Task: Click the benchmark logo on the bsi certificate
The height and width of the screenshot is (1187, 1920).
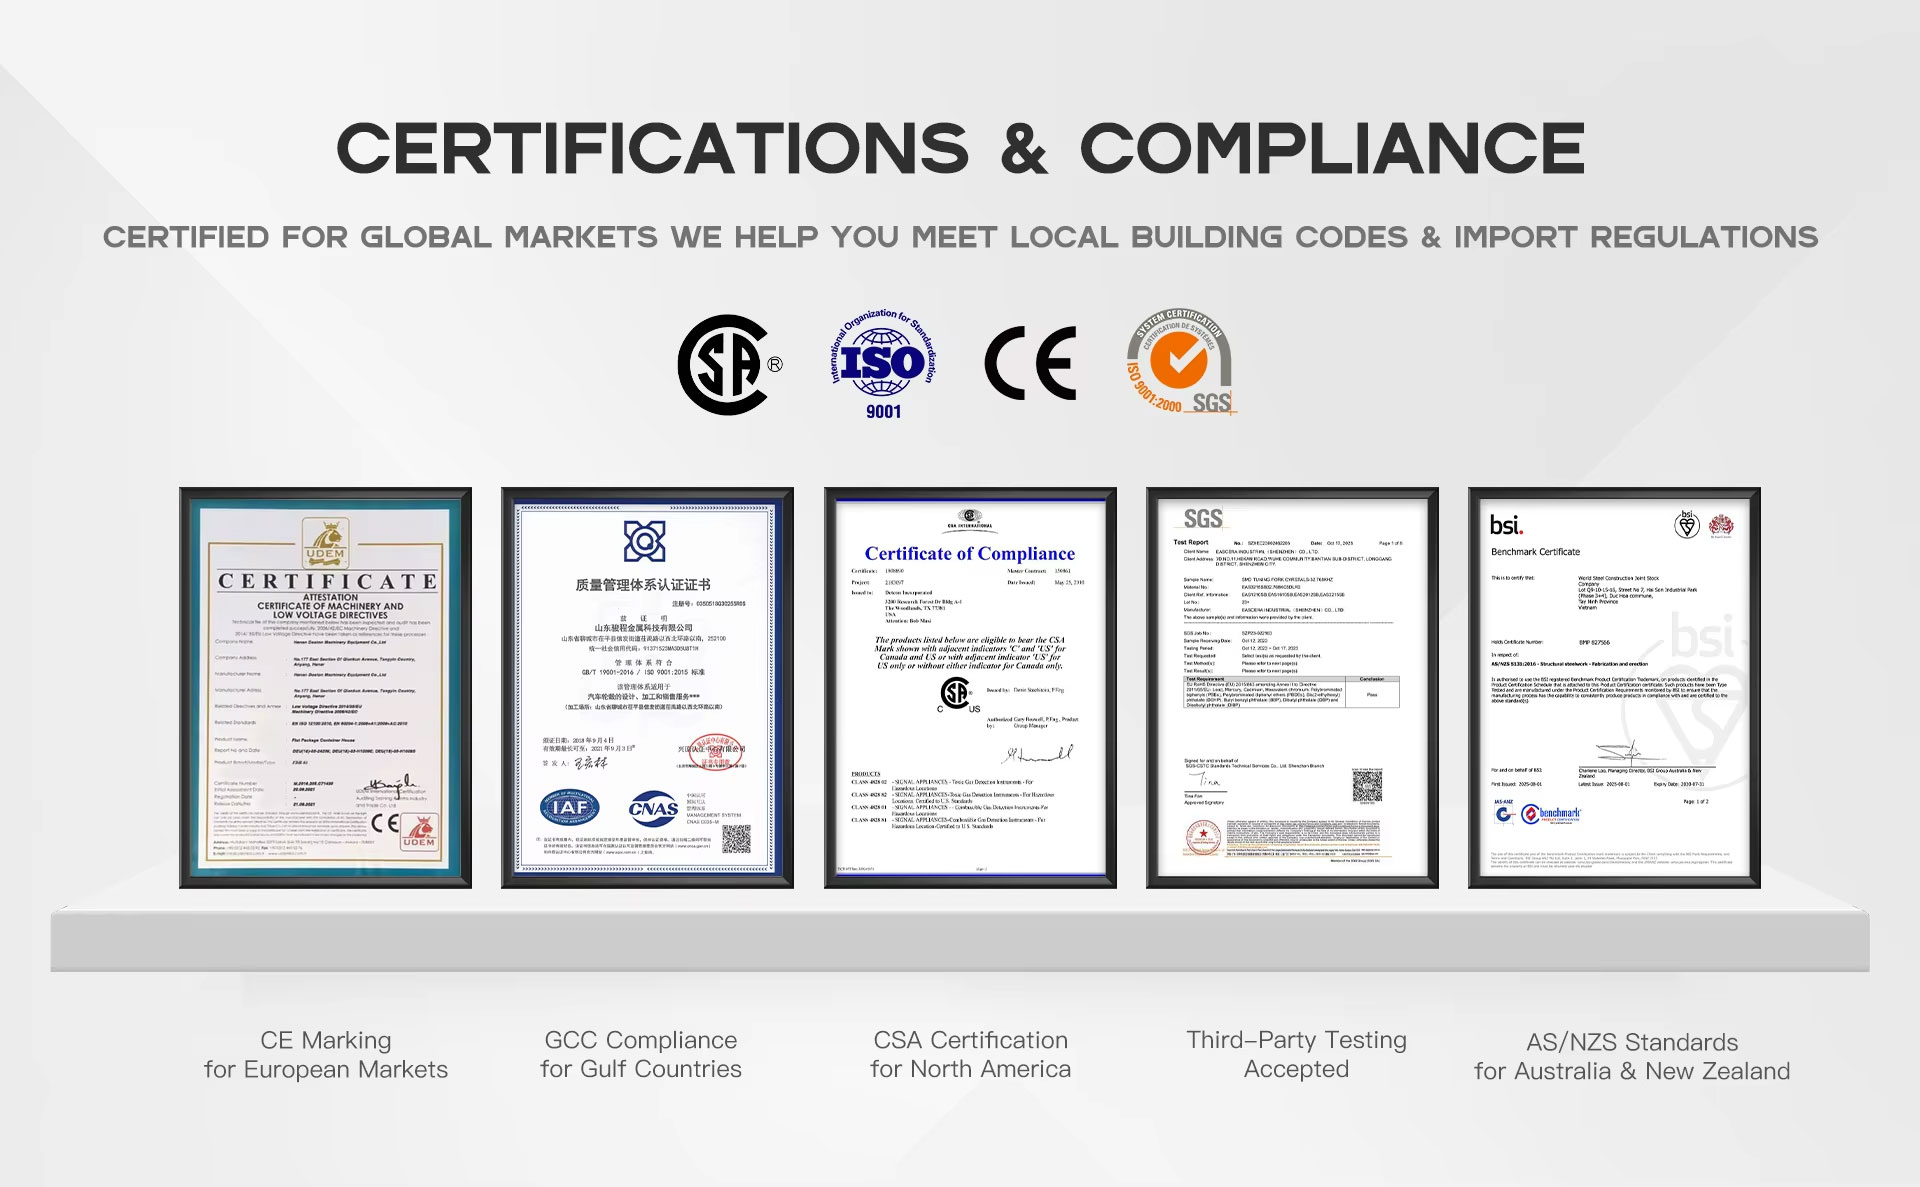Action: click(x=1552, y=814)
